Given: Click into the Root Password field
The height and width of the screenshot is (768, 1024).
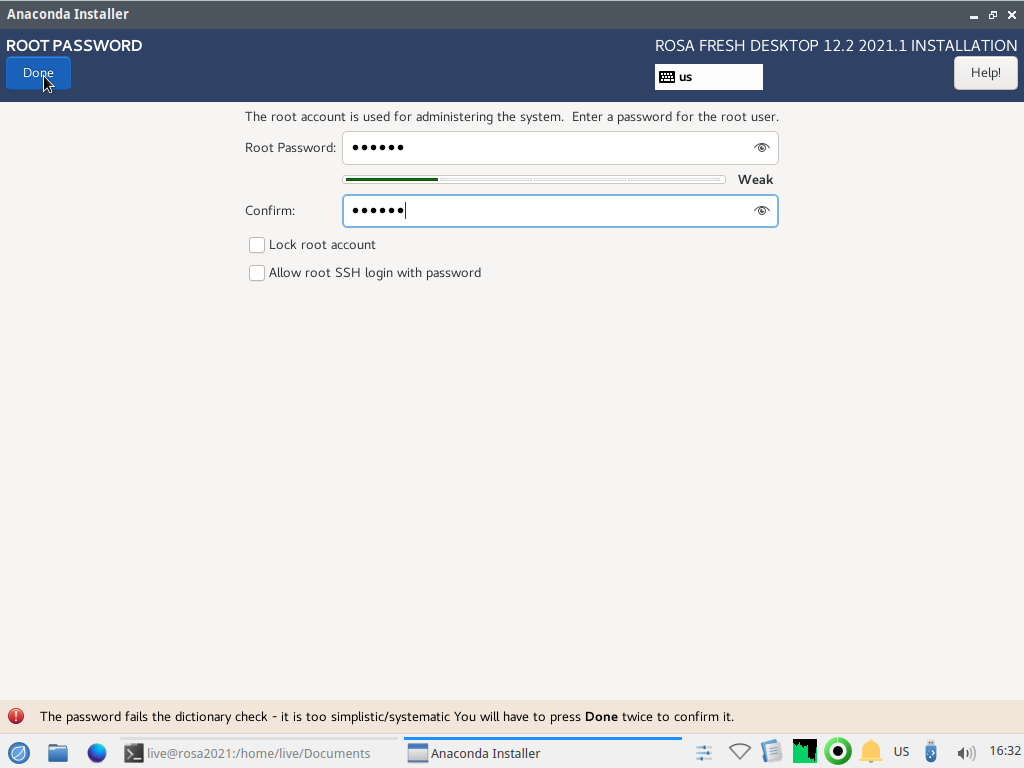Looking at the screenshot, I should [x=545, y=148].
